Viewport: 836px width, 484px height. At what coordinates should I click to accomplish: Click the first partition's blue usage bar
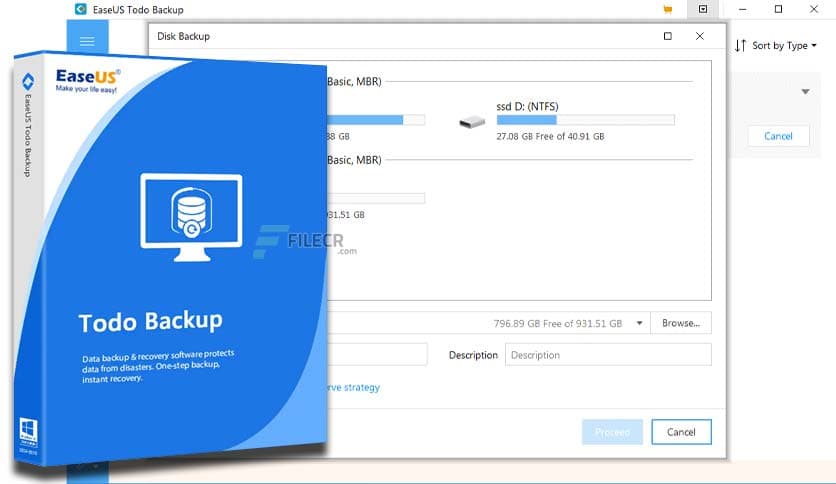point(376,120)
